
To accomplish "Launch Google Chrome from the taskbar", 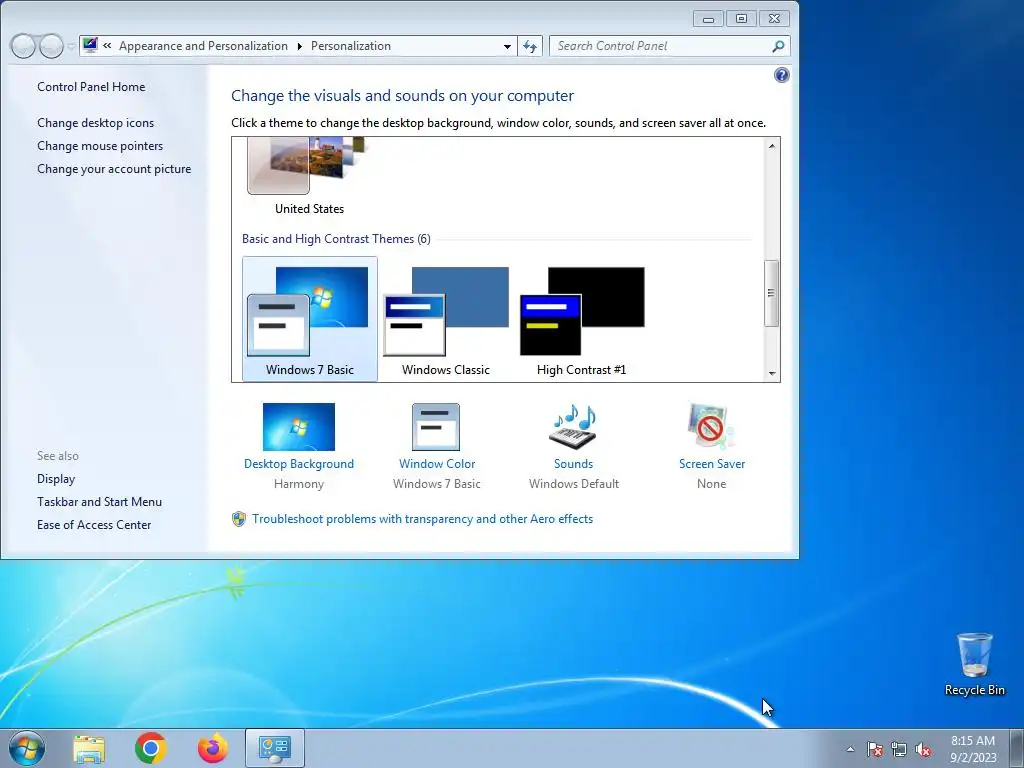I will click(x=151, y=748).
